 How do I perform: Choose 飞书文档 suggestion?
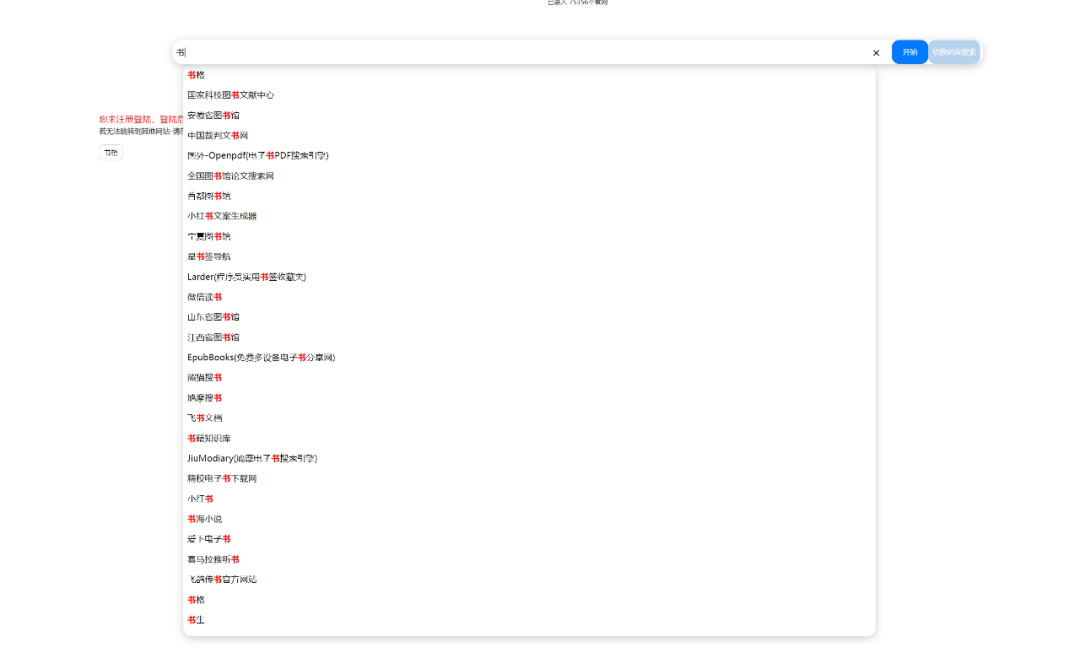tap(529, 418)
